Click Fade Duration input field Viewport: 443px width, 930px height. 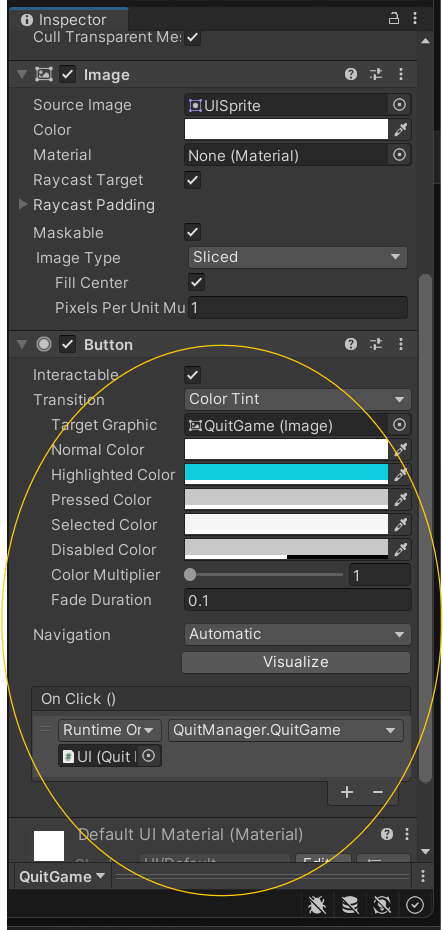tap(298, 600)
